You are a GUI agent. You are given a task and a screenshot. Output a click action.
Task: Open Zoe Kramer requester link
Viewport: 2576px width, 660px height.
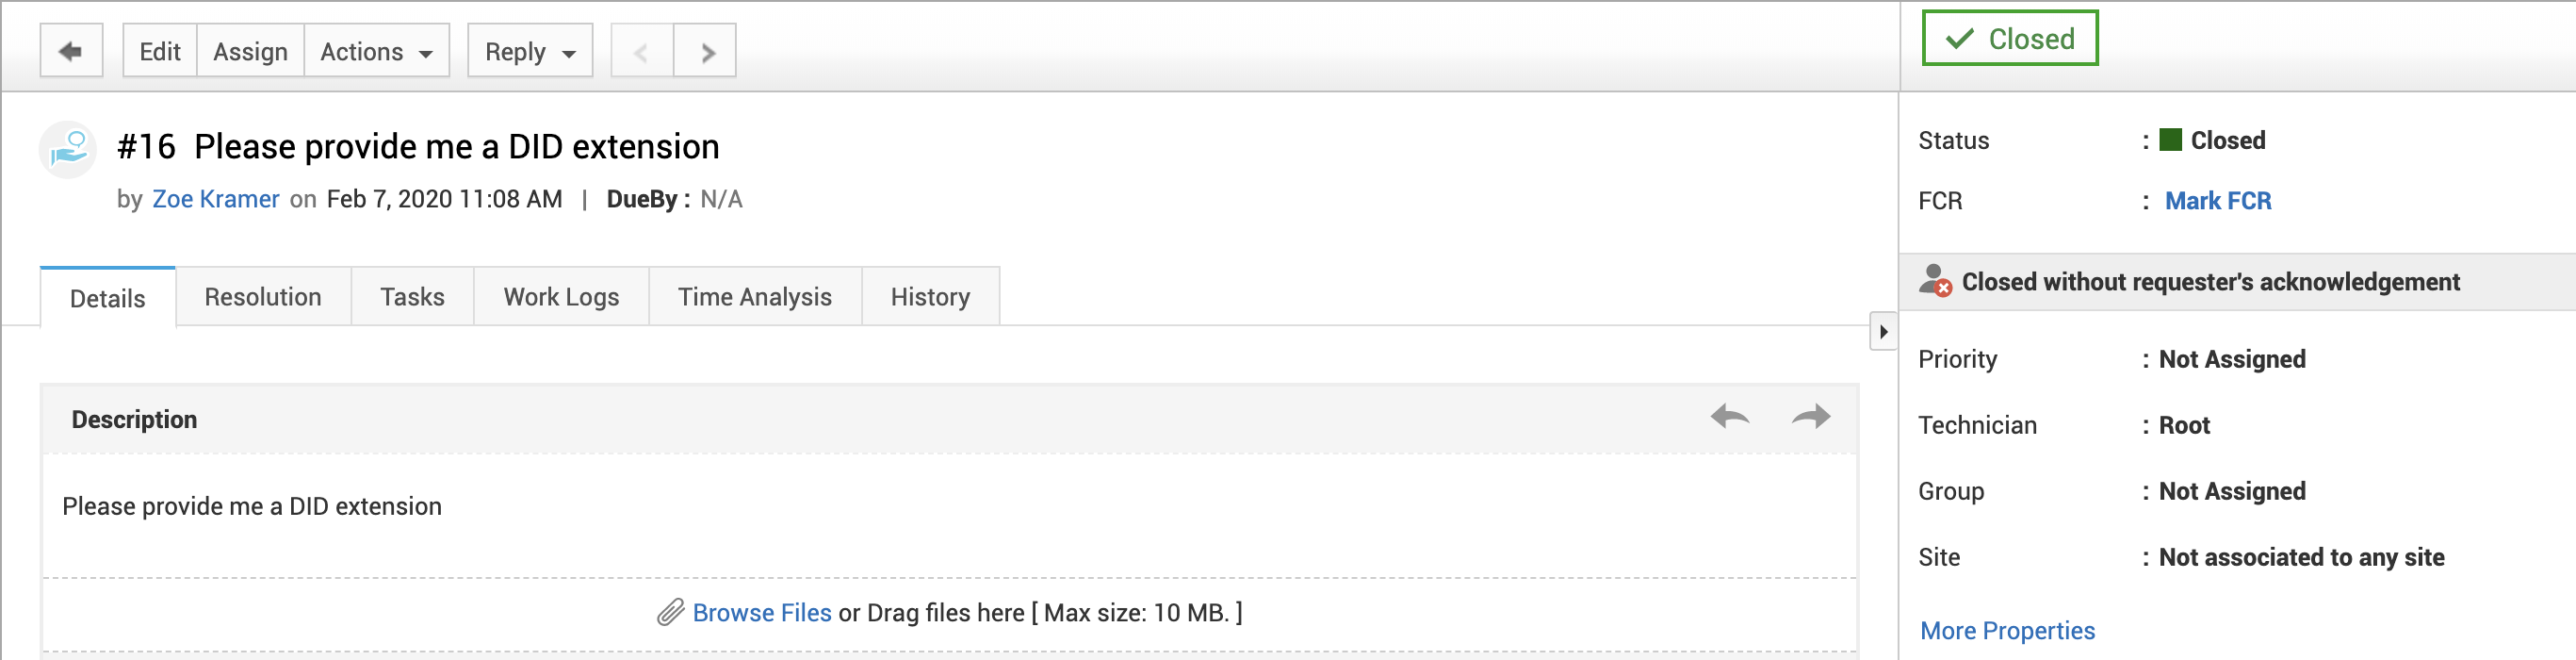pos(215,199)
